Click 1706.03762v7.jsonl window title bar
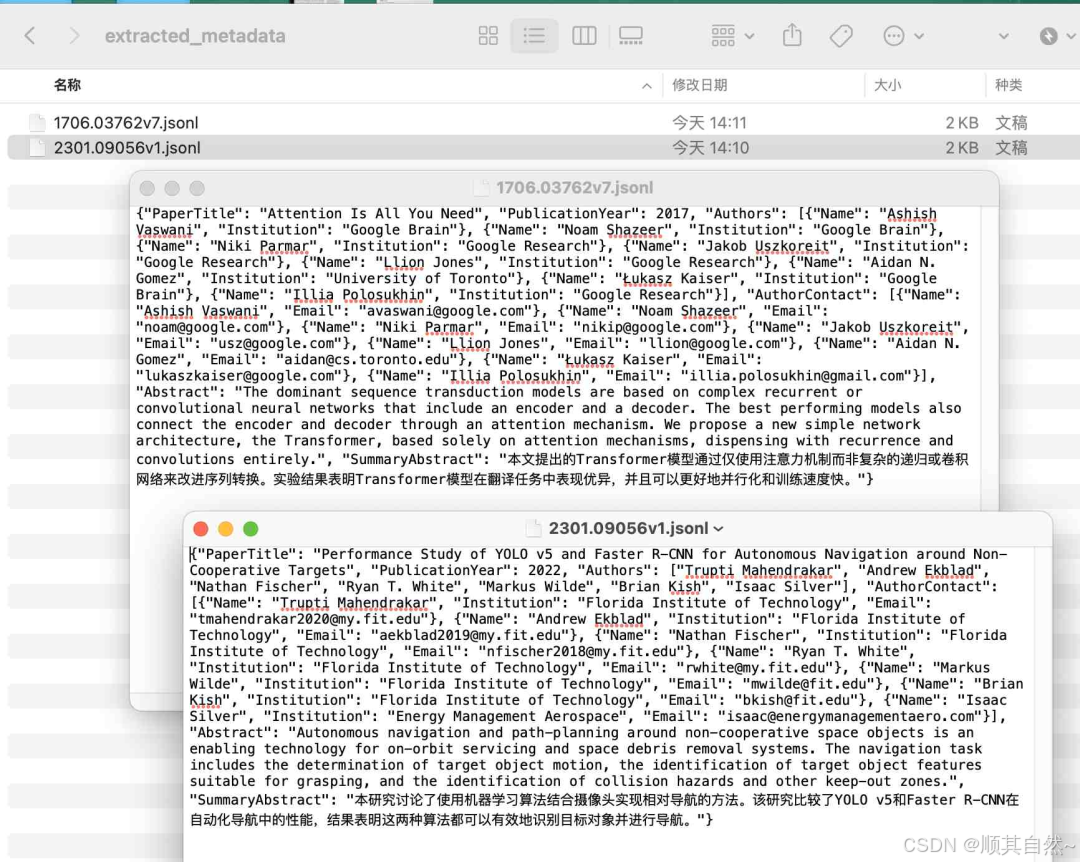Image resolution: width=1080 pixels, height=862 pixels. tap(564, 188)
